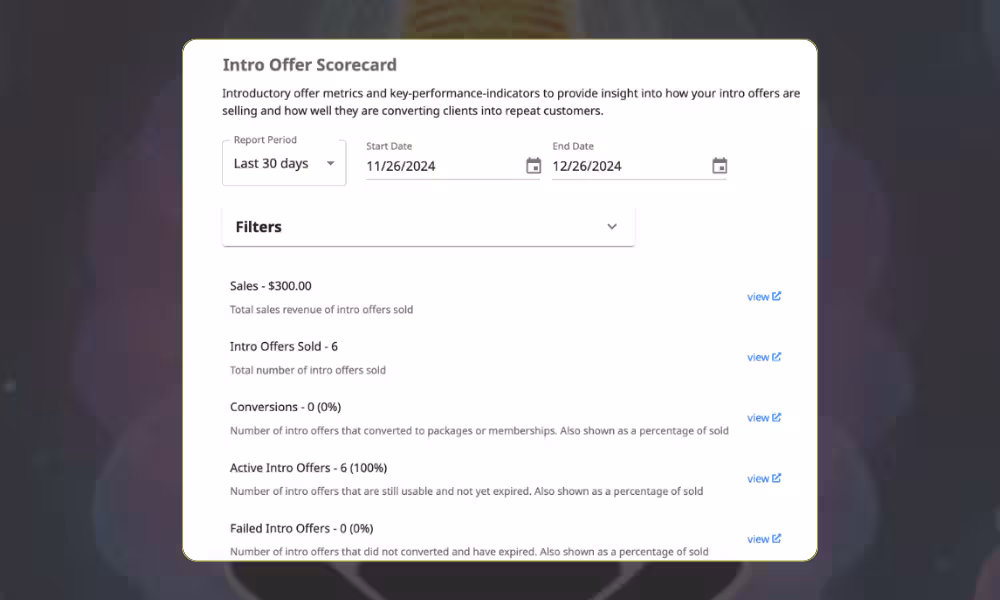Viewport: 1000px width, 600px height.
Task: Open the 'view' link for Sales
Action: point(758,297)
